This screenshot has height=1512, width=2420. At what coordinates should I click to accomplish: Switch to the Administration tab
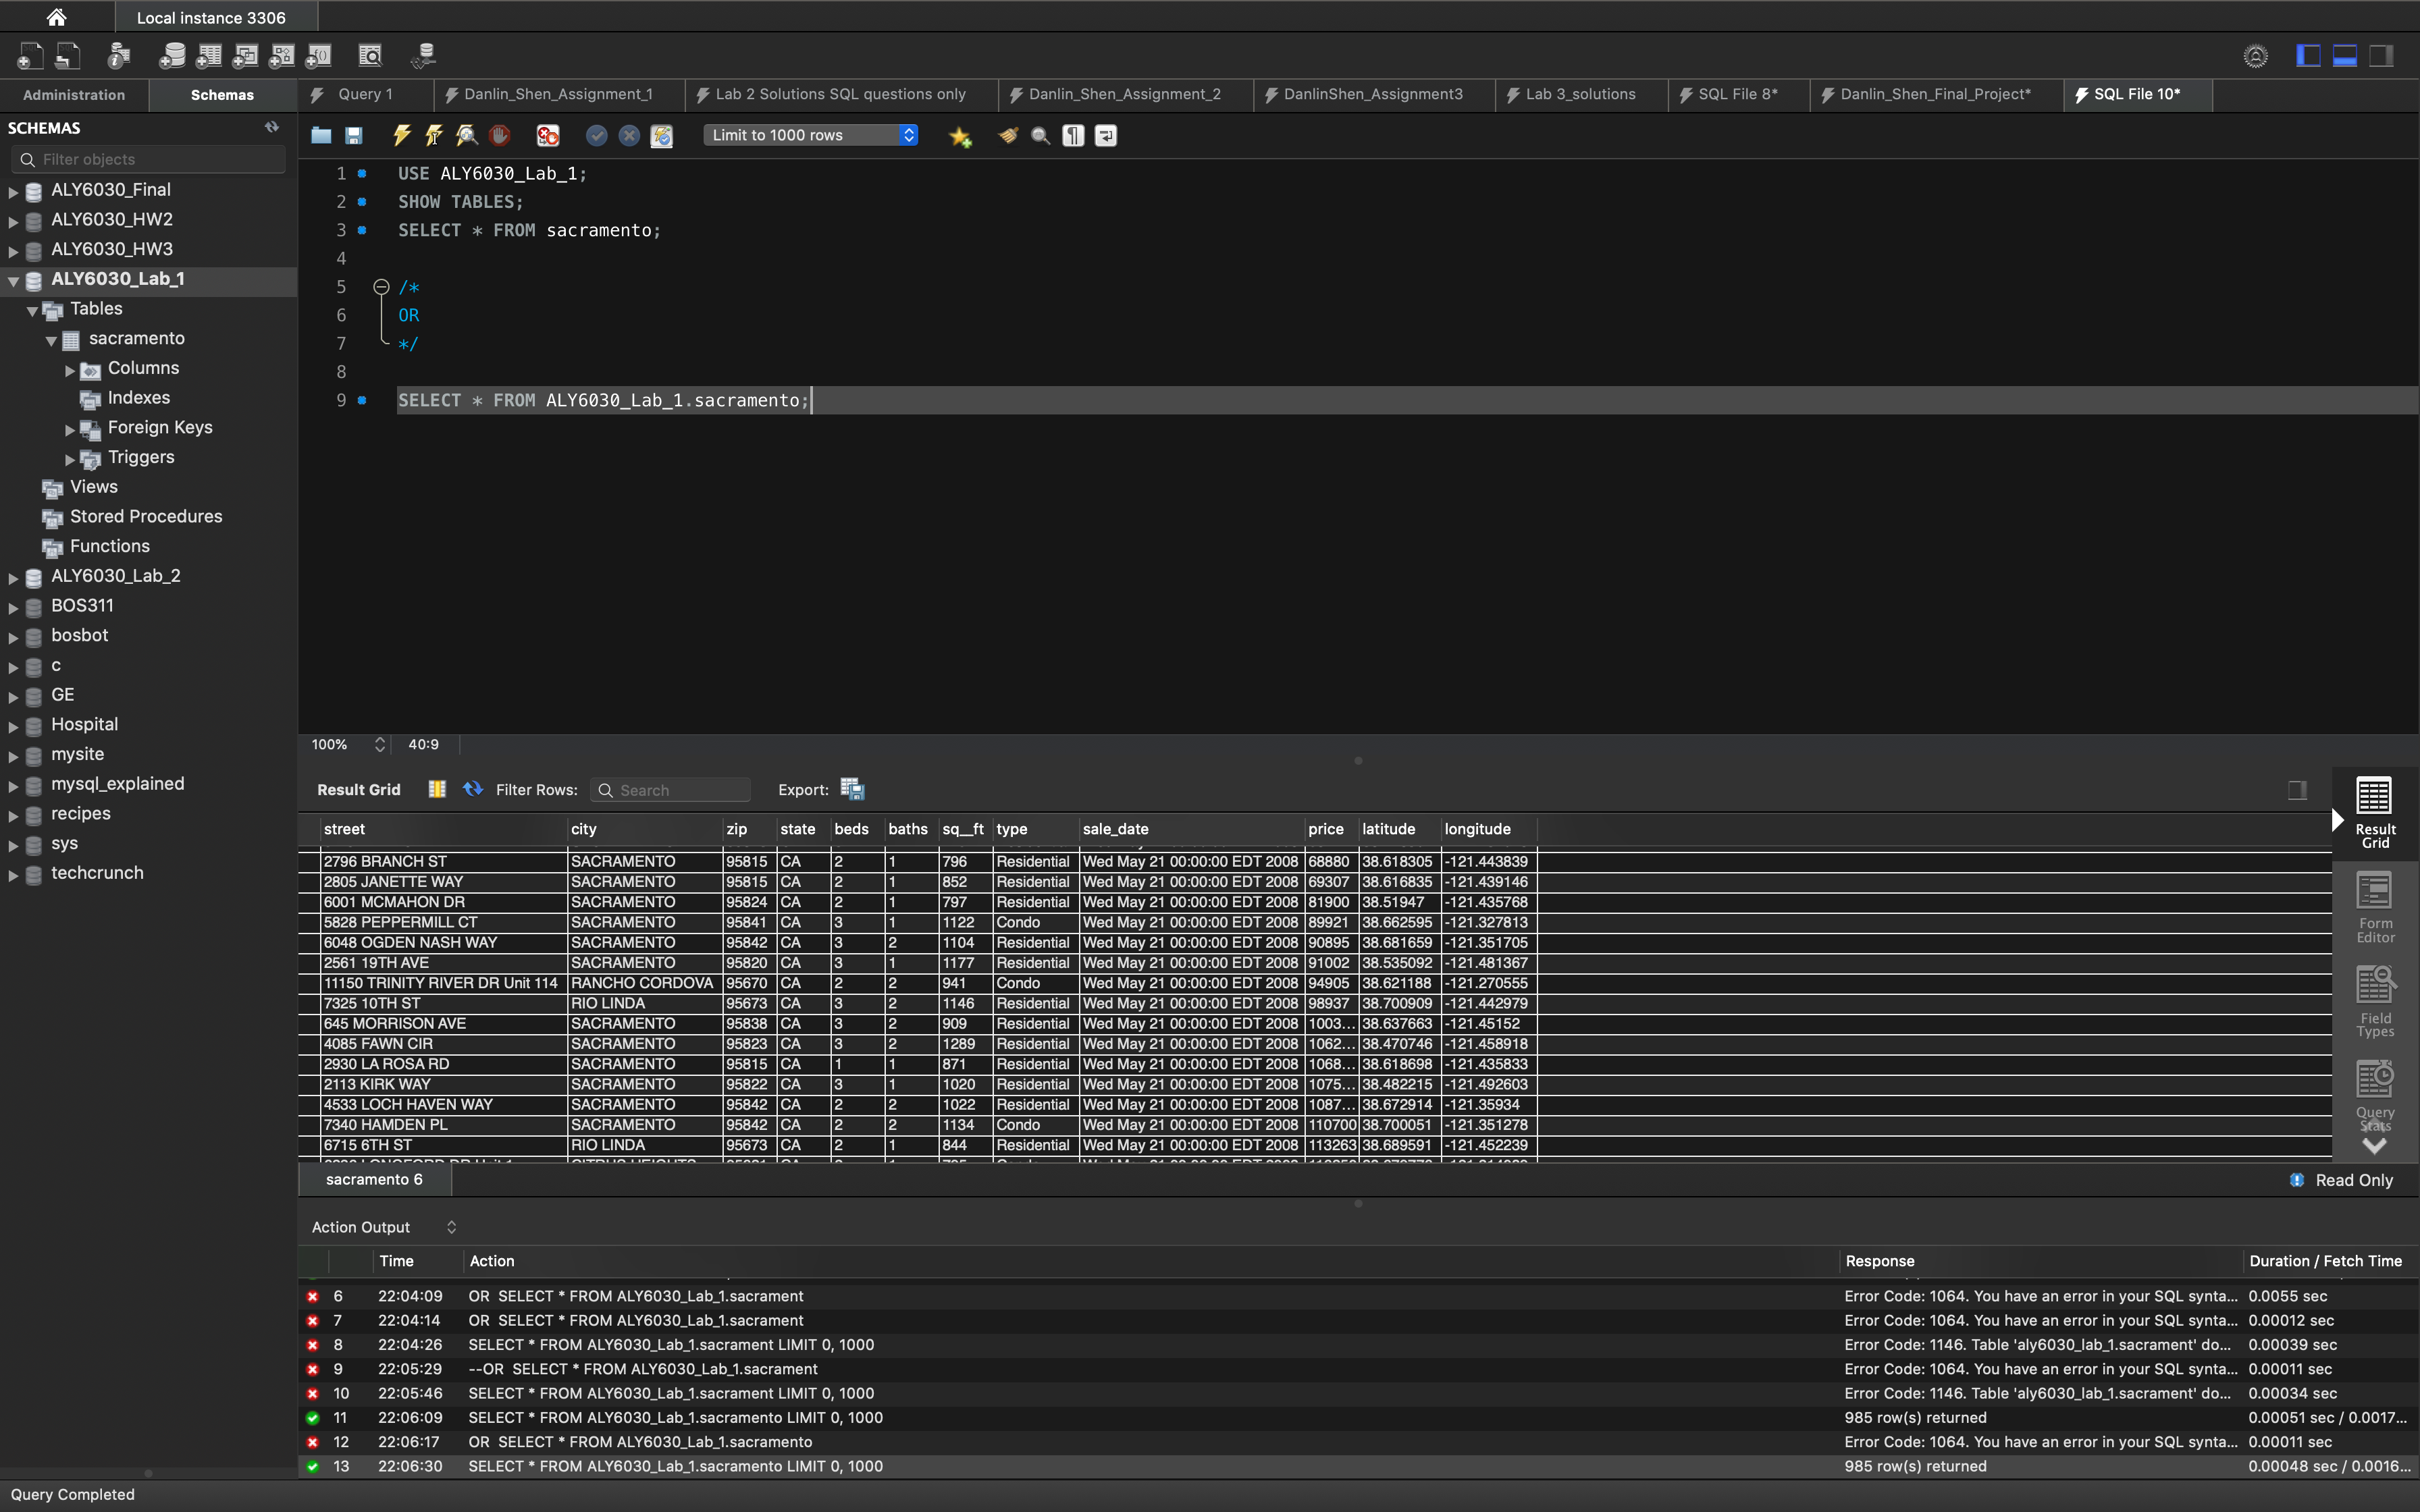click(x=74, y=94)
